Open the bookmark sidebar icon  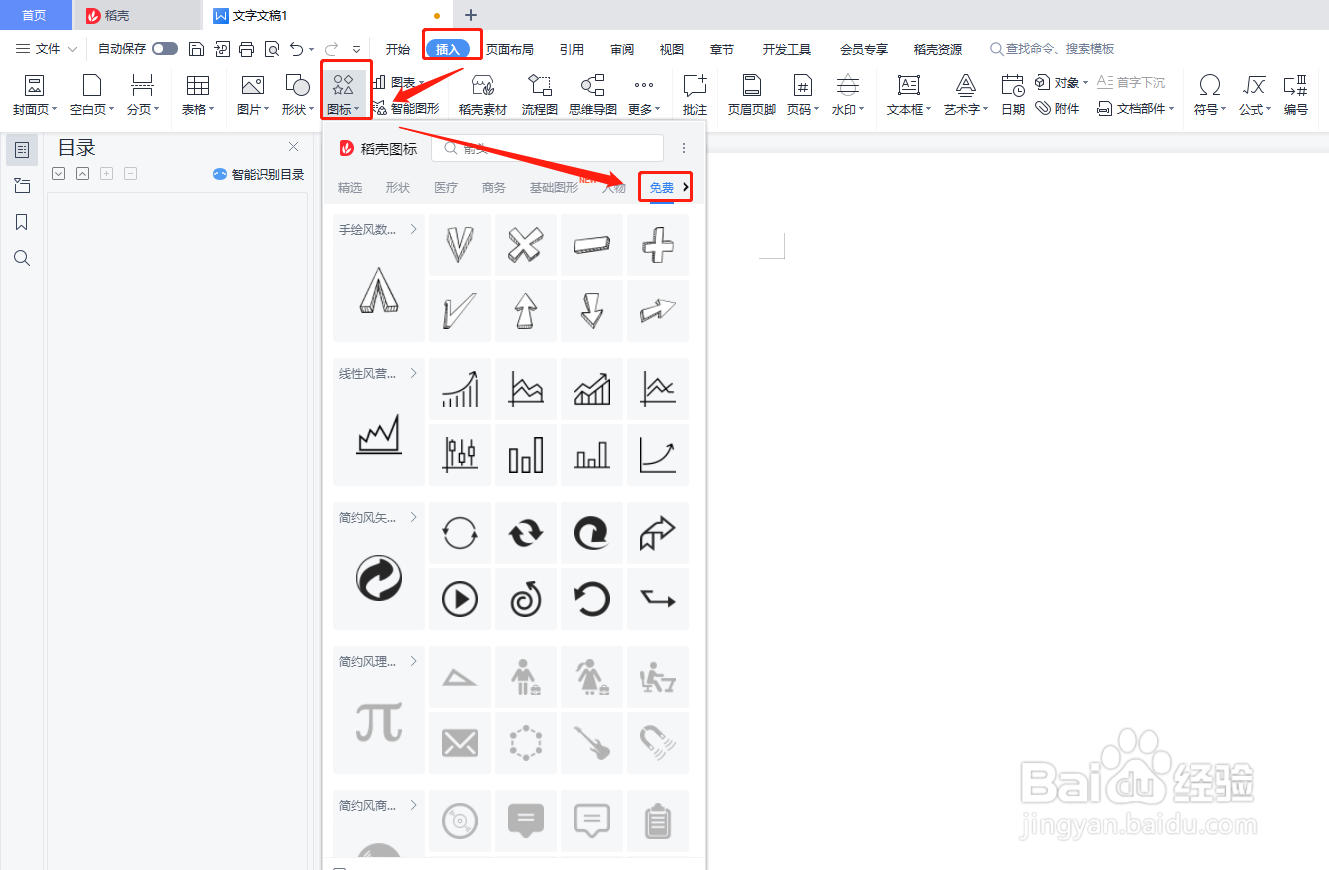pos(22,222)
